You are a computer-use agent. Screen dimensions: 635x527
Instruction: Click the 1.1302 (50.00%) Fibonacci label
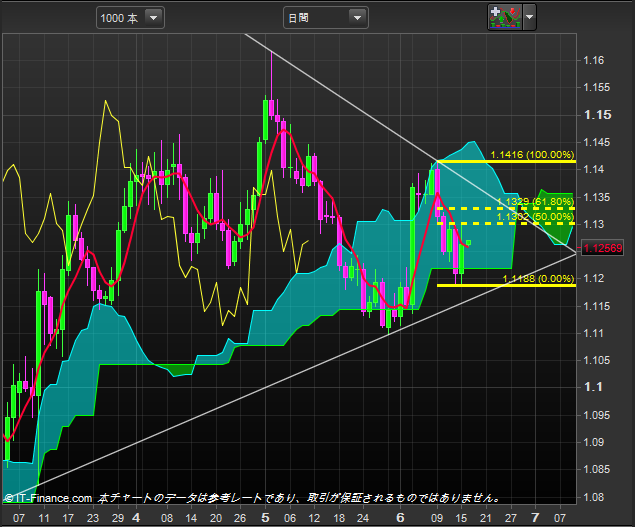(x=535, y=217)
